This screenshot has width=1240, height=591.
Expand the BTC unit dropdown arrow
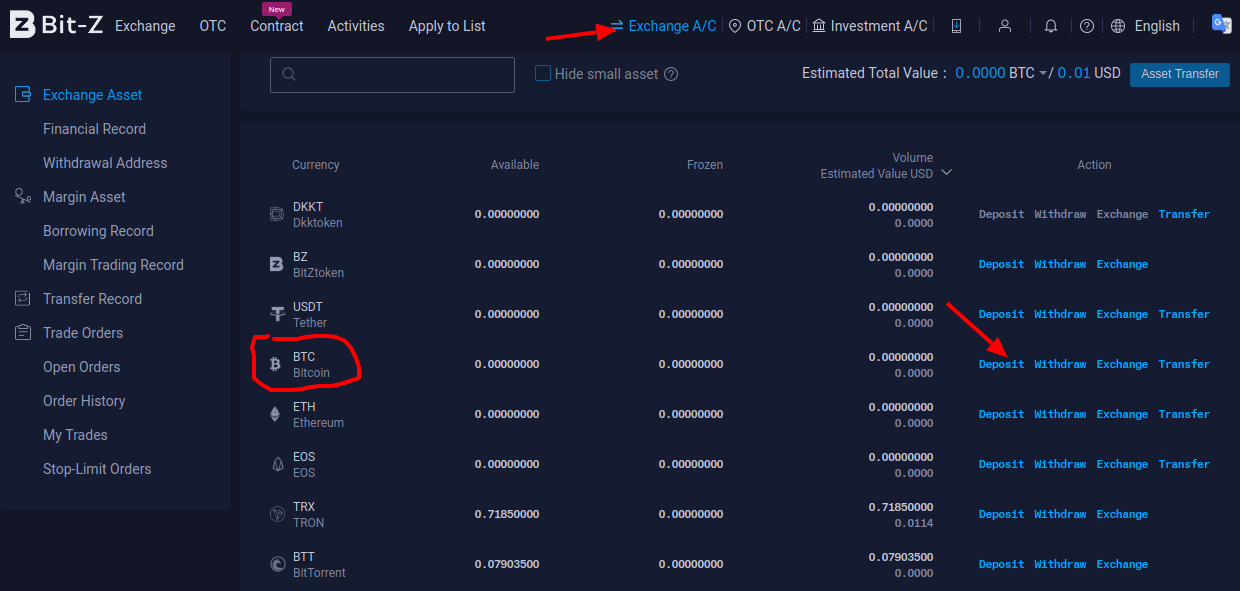(1043, 74)
